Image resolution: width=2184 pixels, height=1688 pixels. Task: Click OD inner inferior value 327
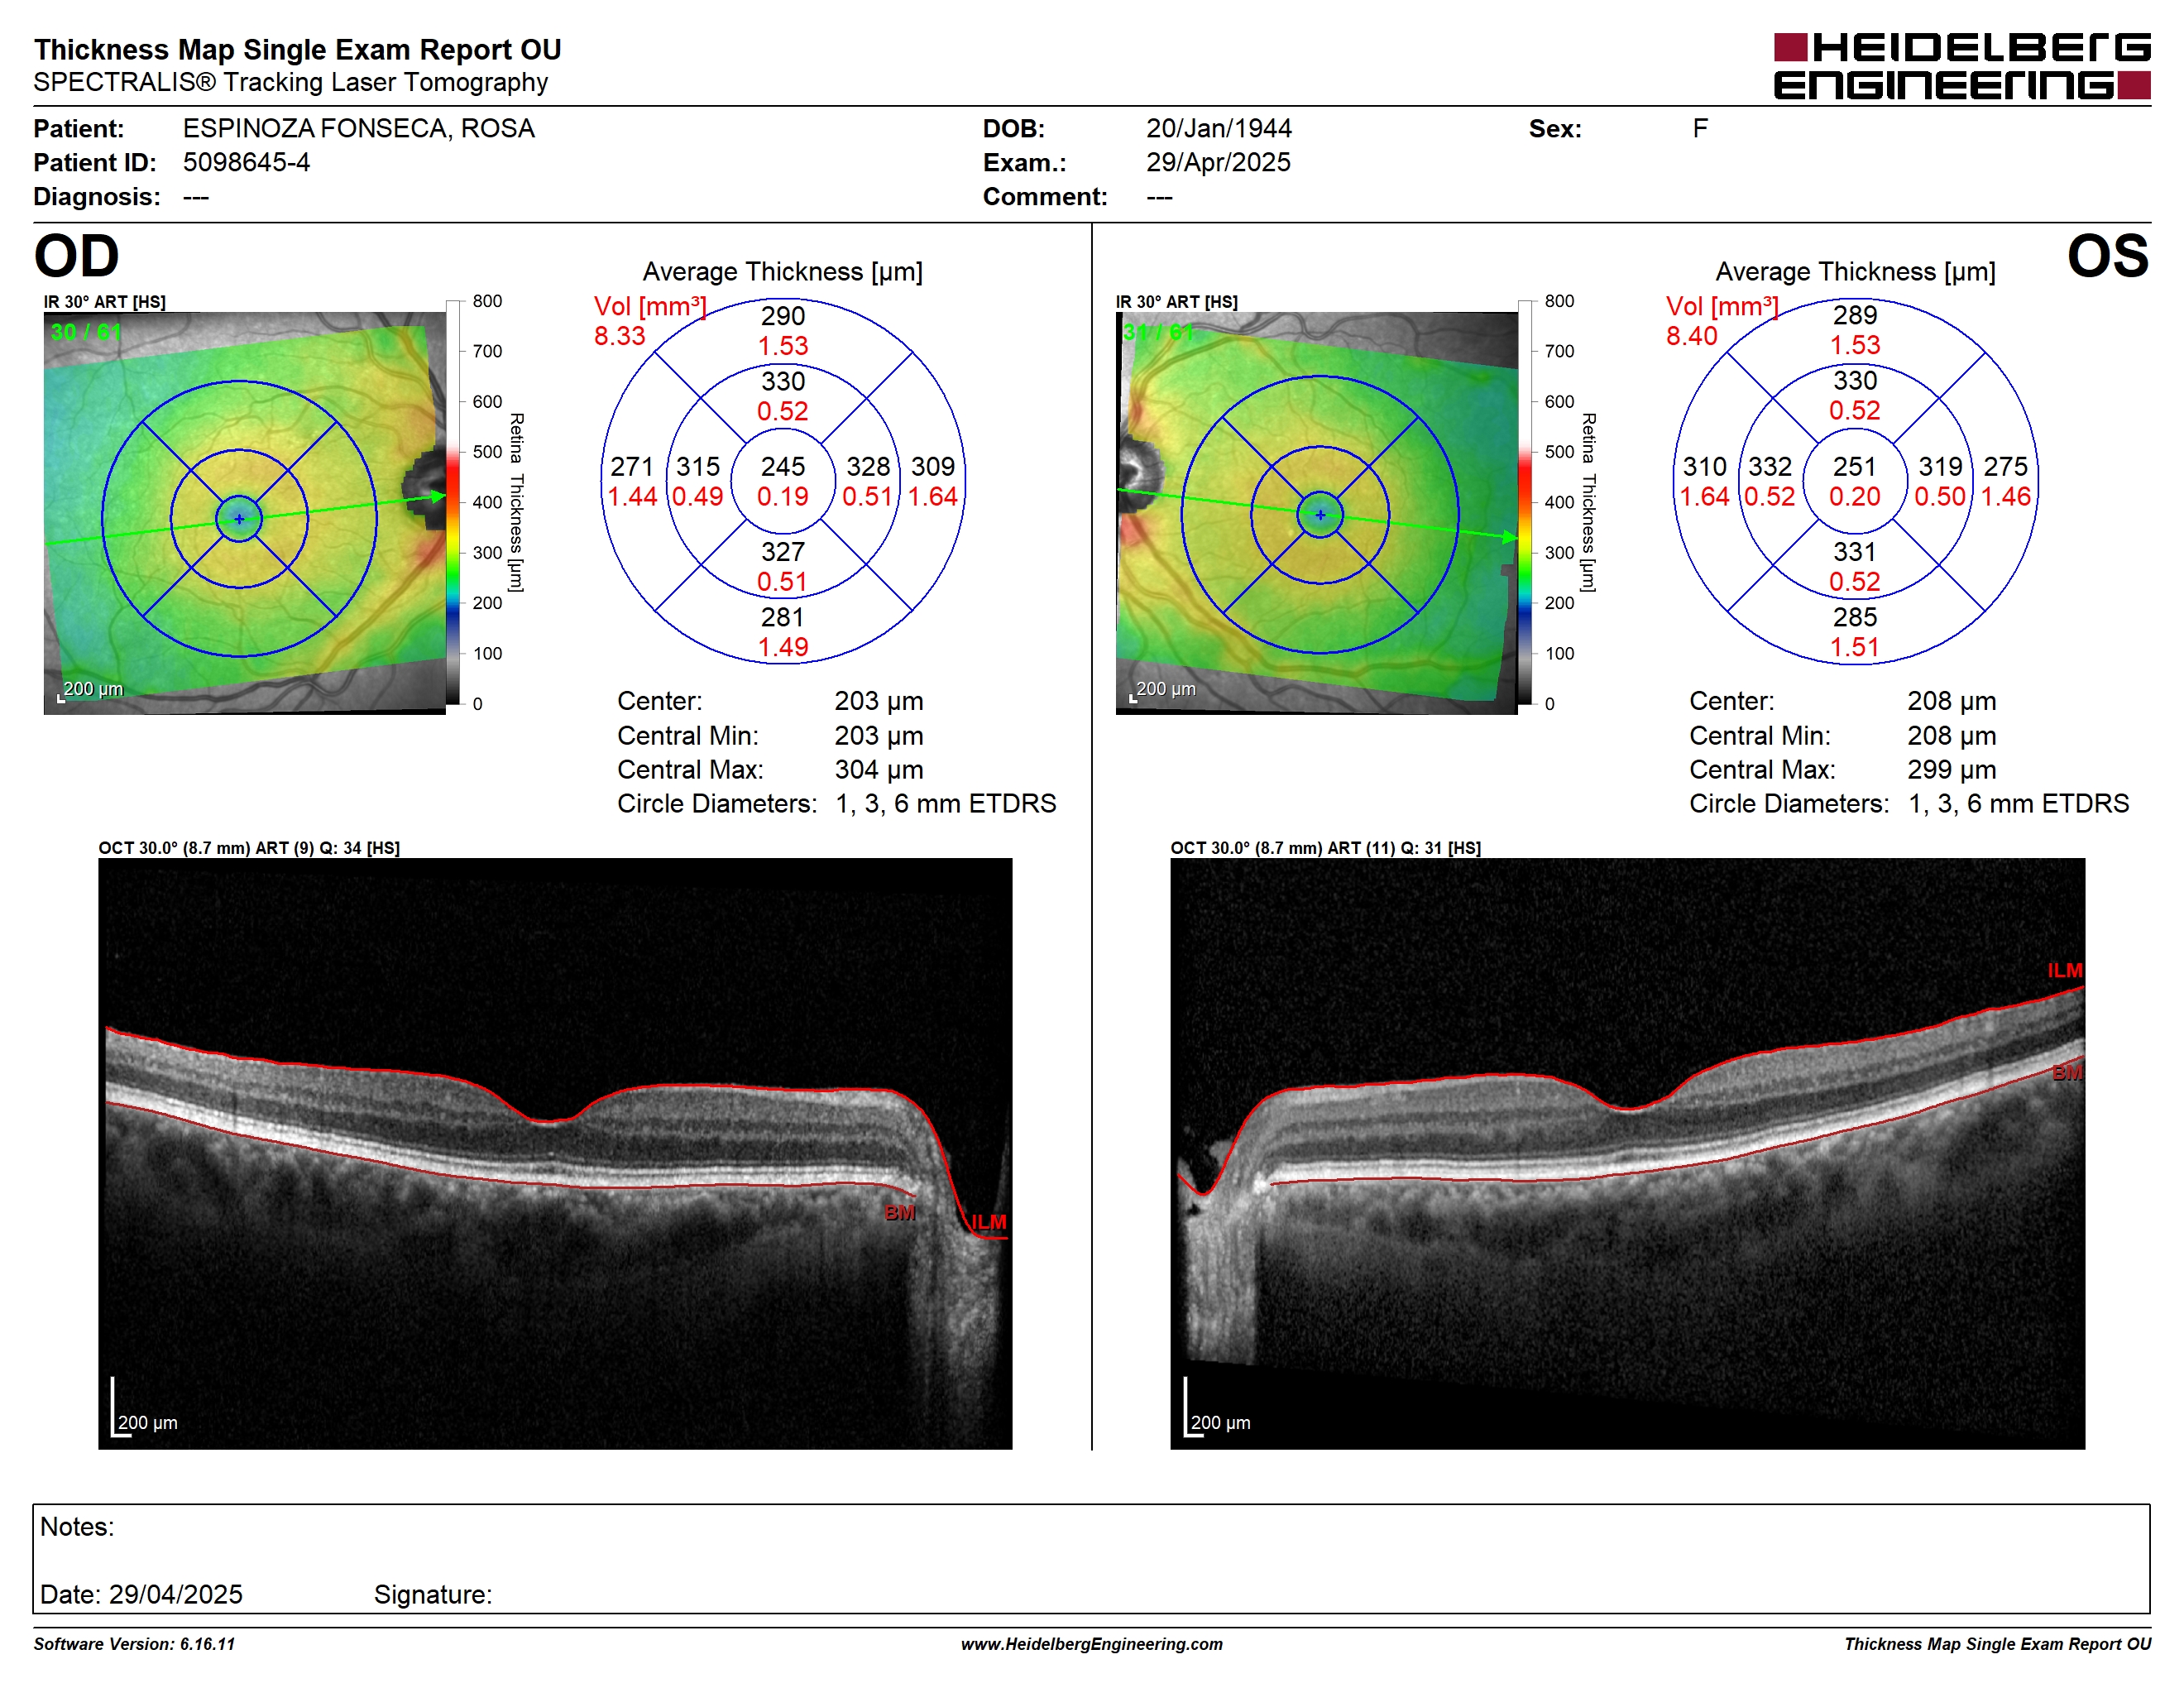tap(782, 552)
